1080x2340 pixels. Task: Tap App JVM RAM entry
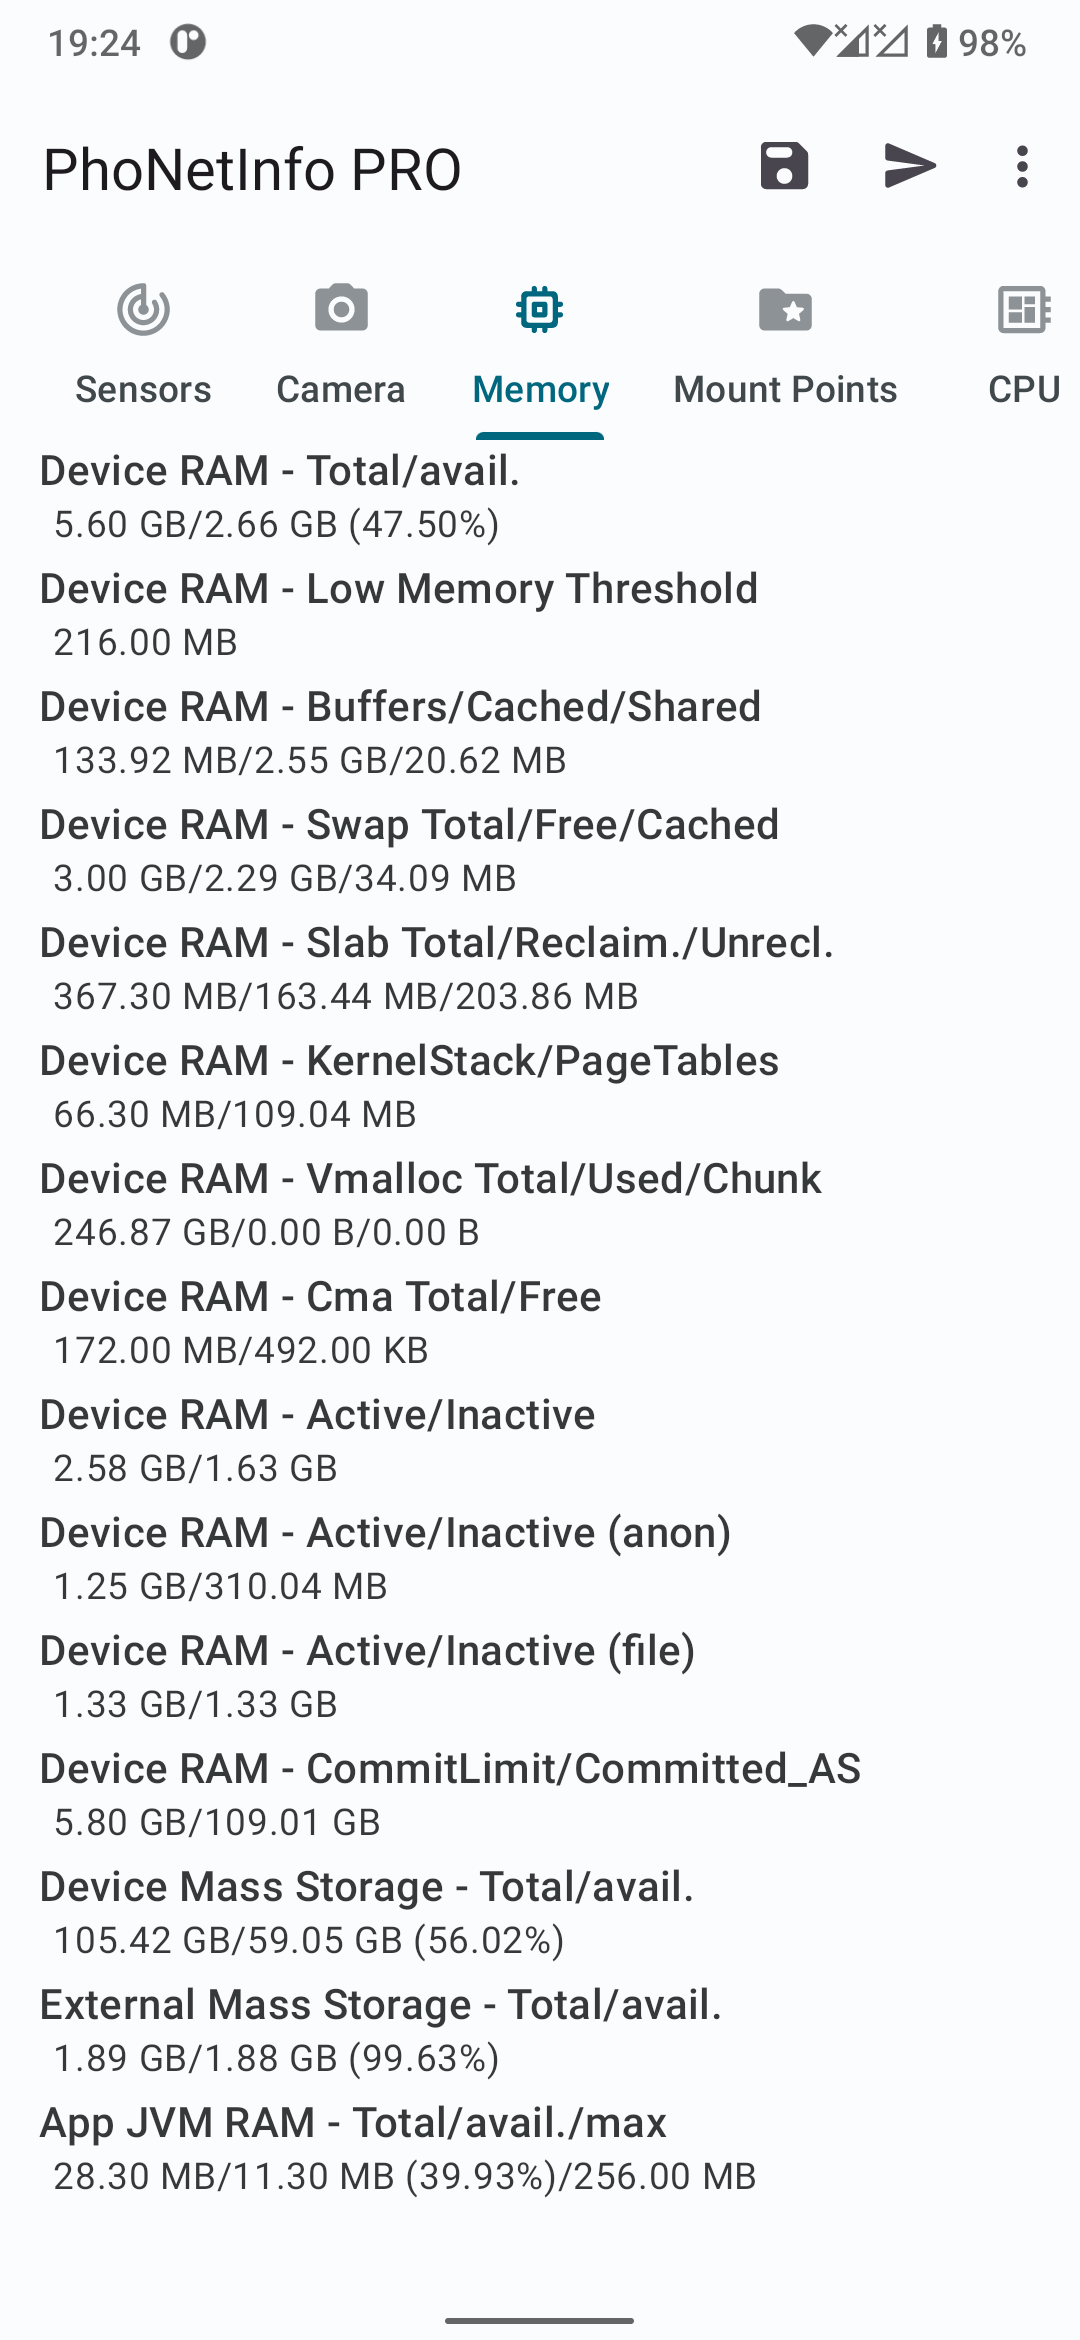[x=540, y=2149]
